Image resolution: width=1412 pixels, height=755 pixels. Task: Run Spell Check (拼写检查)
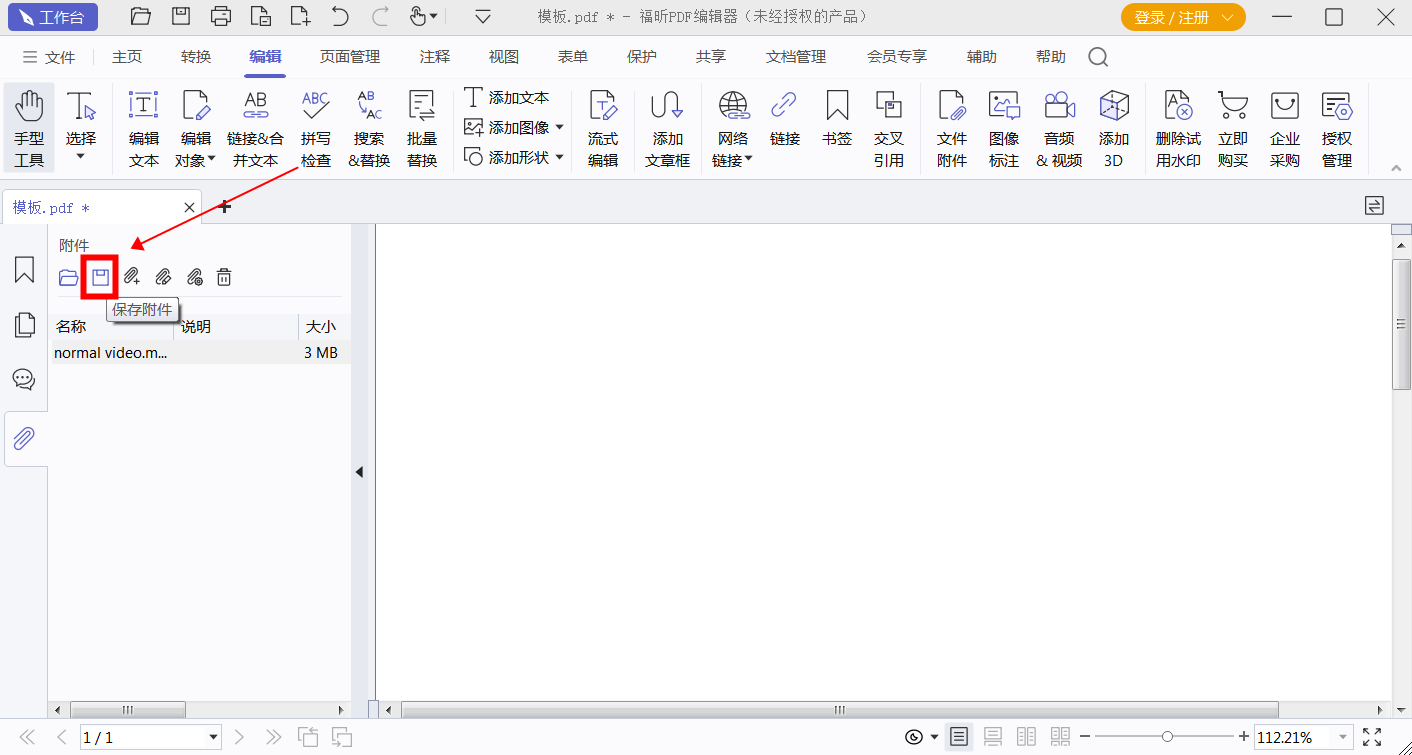point(315,125)
